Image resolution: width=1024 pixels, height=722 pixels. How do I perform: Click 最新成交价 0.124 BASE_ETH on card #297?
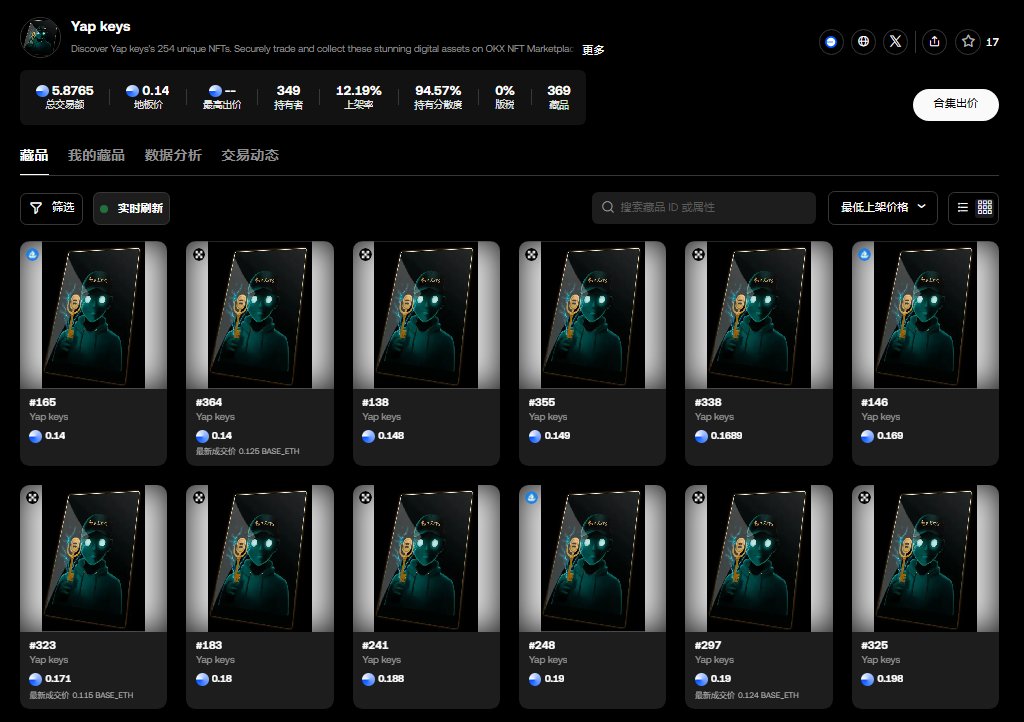tap(746, 695)
